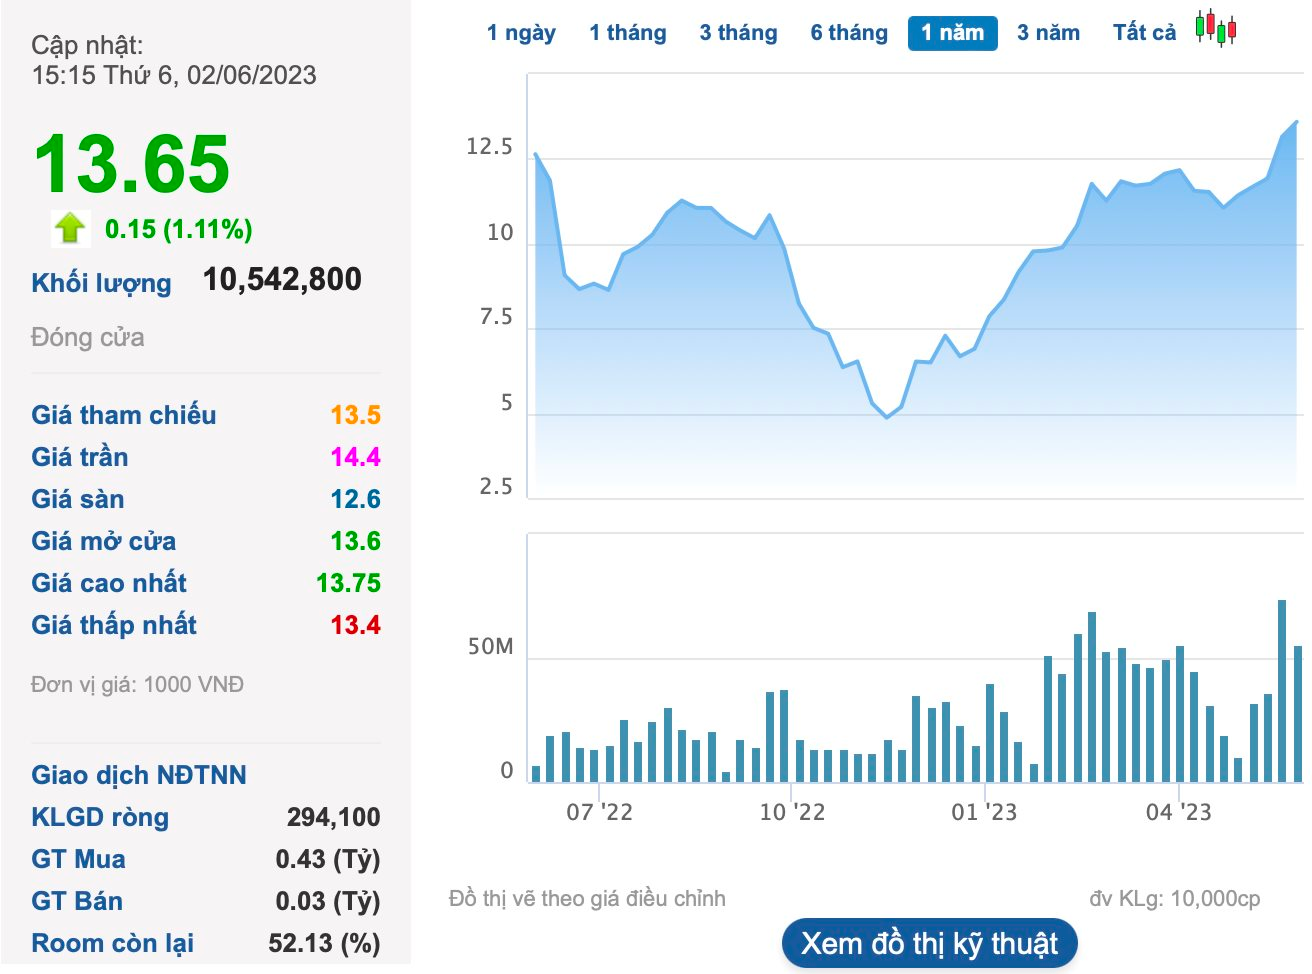Screen dimensions: 1312x974
Task: Click the volume figure 10,542,800
Action: tap(282, 280)
